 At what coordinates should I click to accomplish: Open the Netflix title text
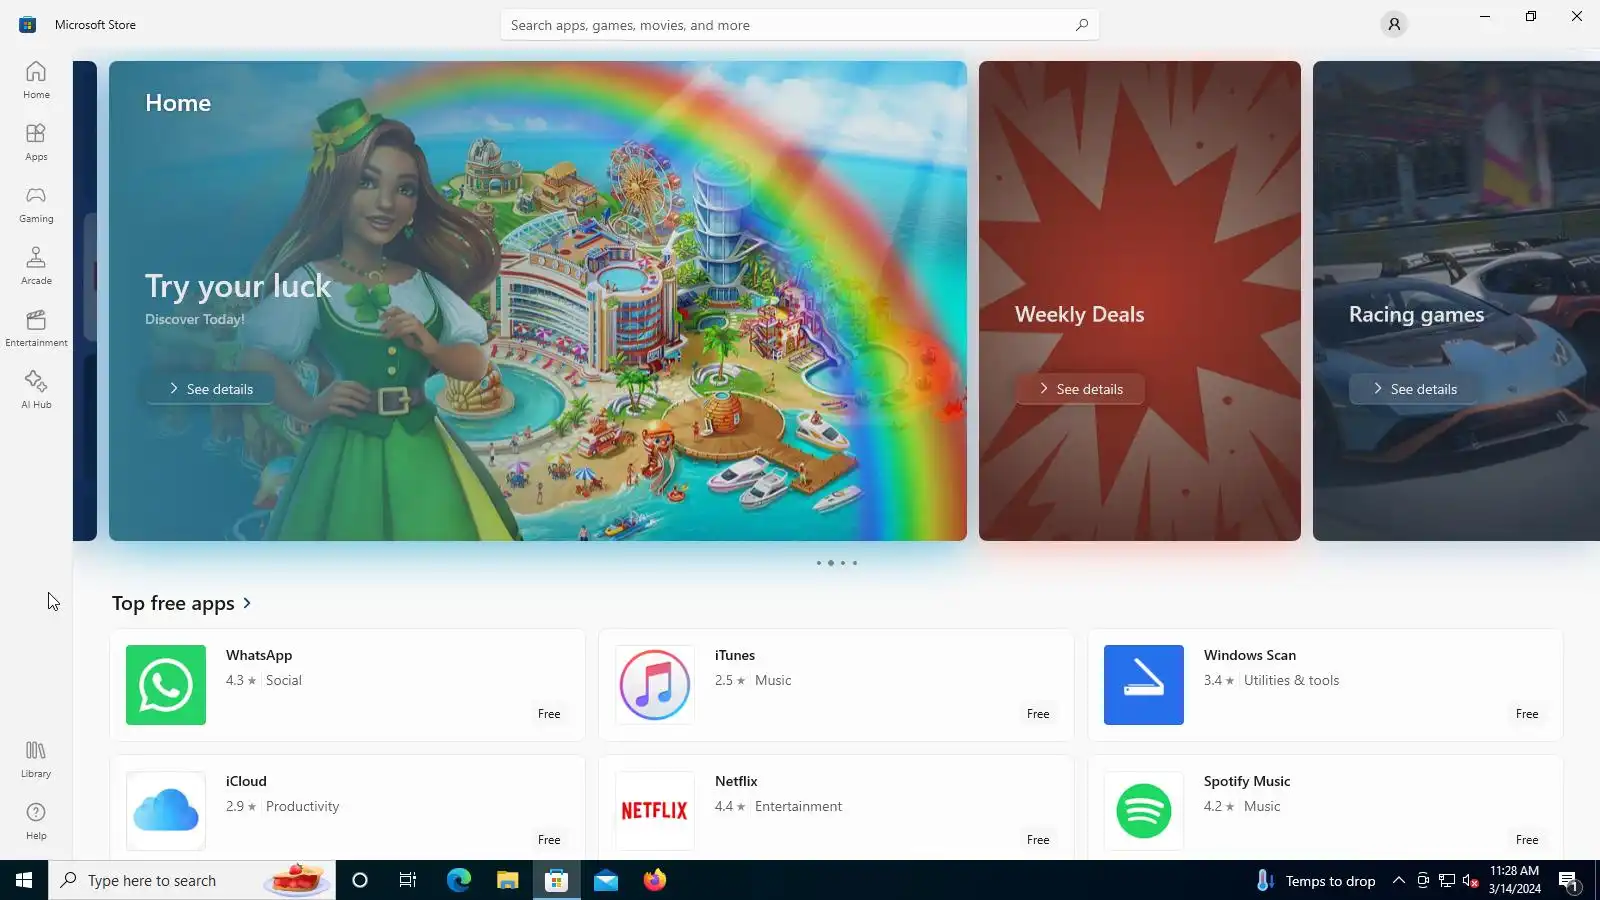pyautogui.click(x=736, y=781)
